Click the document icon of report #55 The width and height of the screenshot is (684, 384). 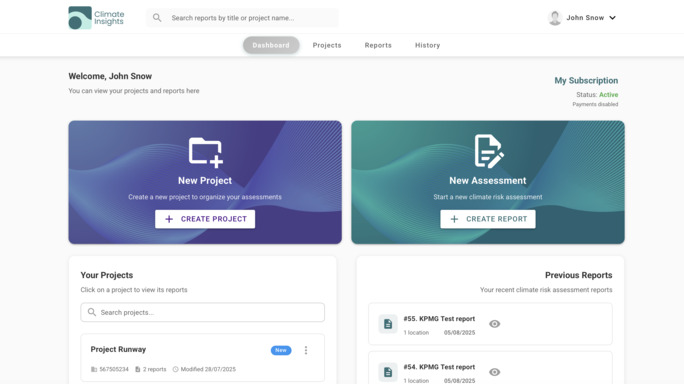pos(388,324)
